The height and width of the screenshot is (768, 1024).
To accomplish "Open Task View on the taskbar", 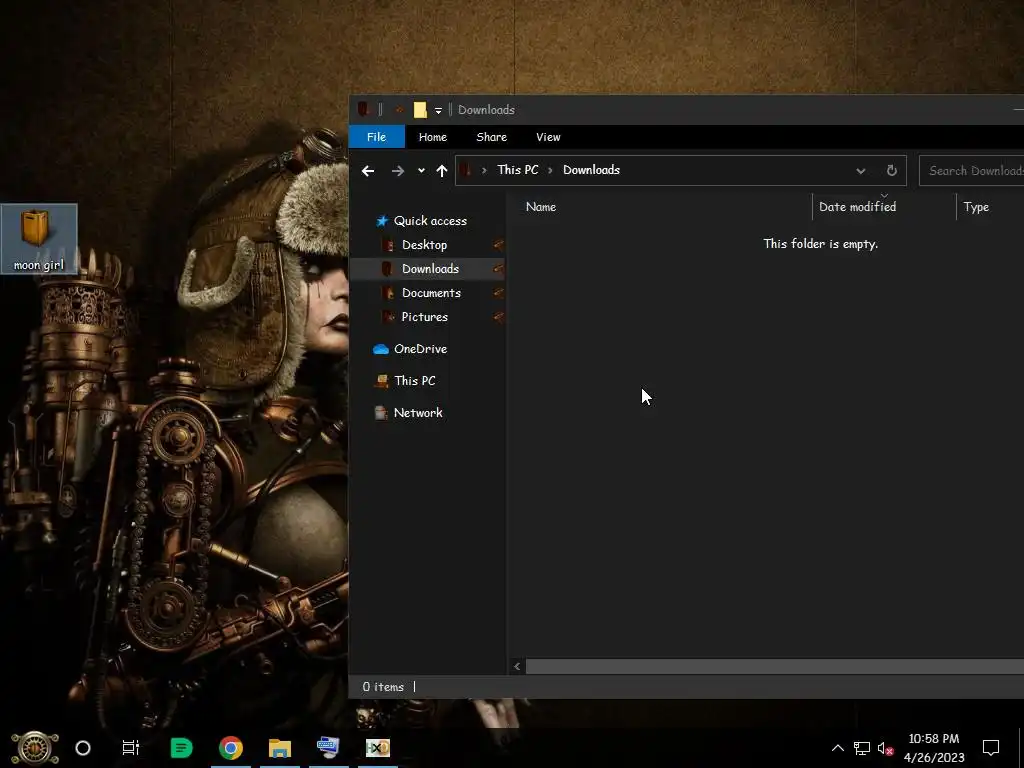I will [131, 748].
